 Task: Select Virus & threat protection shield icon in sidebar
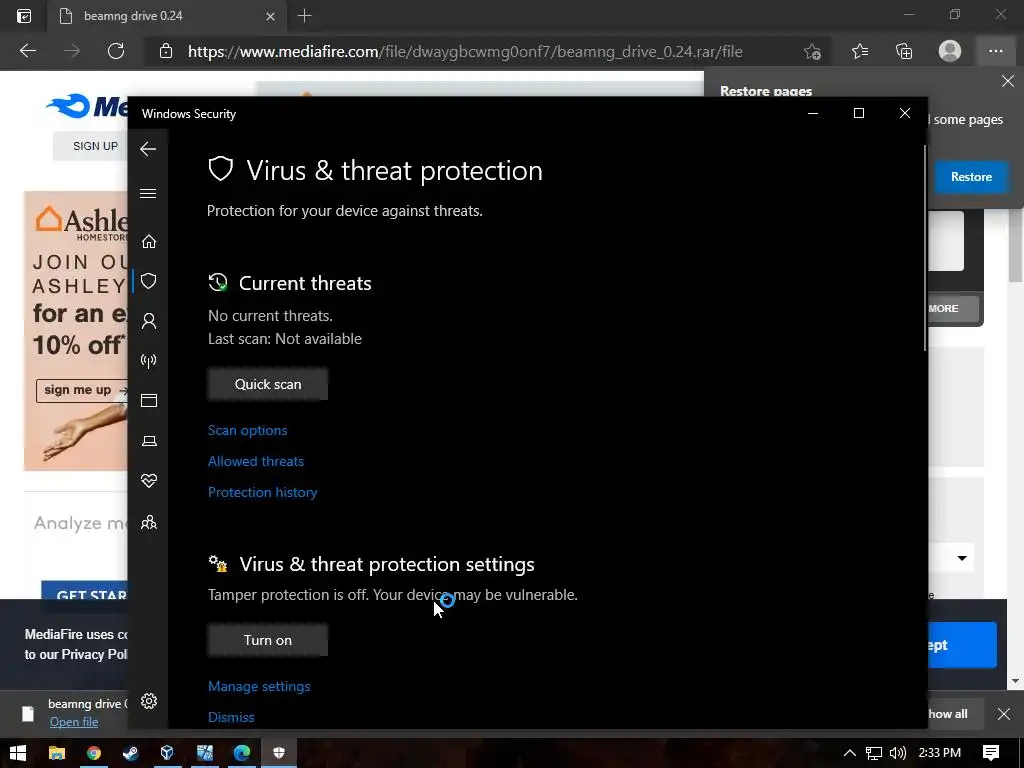point(149,281)
